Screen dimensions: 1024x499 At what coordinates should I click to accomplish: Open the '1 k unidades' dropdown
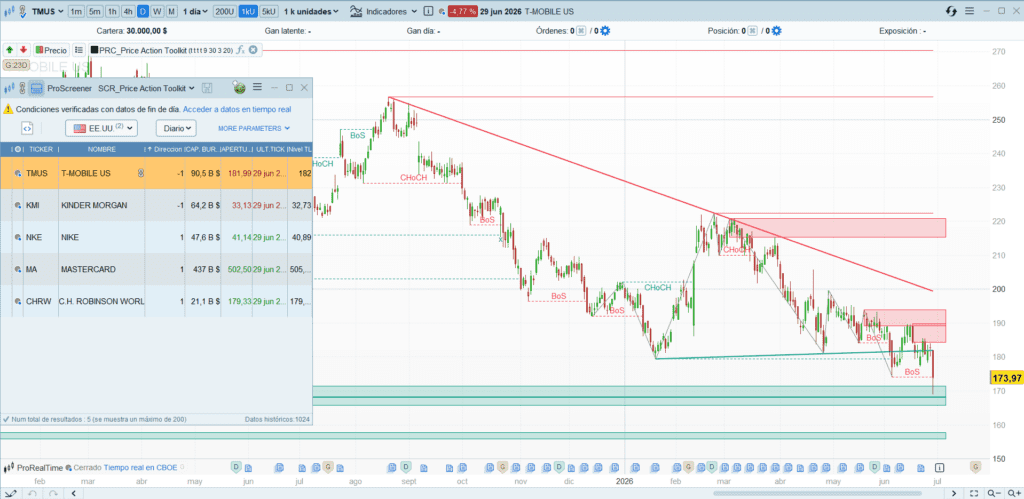coord(311,11)
